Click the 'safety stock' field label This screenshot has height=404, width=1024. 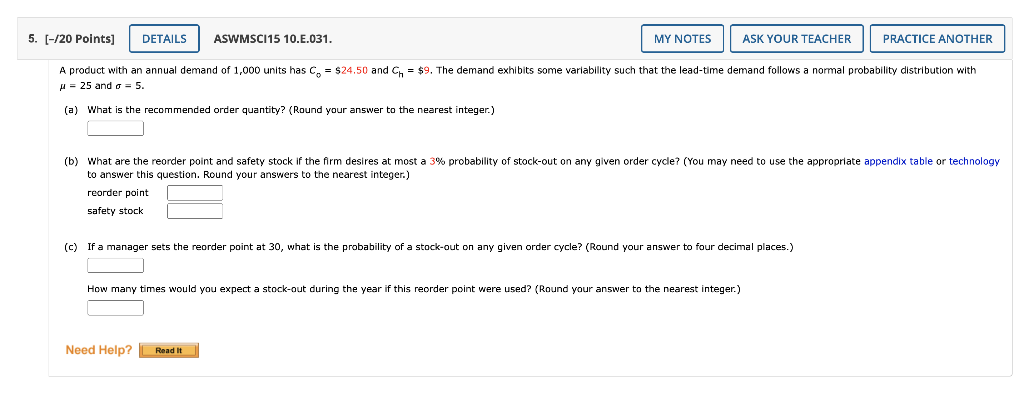coord(115,211)
